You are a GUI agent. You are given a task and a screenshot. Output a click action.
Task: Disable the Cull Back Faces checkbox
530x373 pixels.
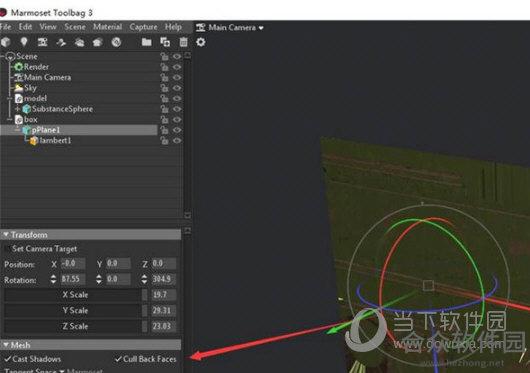click(x=118, y=359)
